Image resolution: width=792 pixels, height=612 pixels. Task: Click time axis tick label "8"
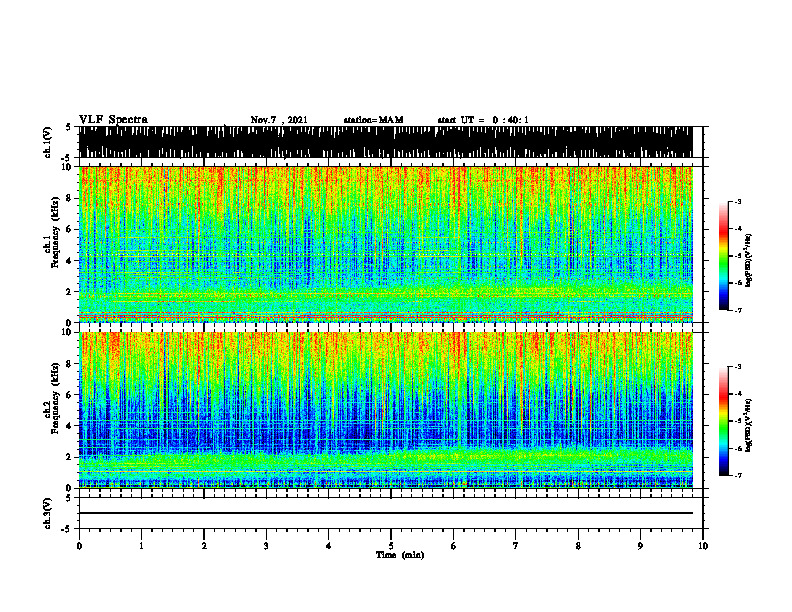(x=578, y=546)
